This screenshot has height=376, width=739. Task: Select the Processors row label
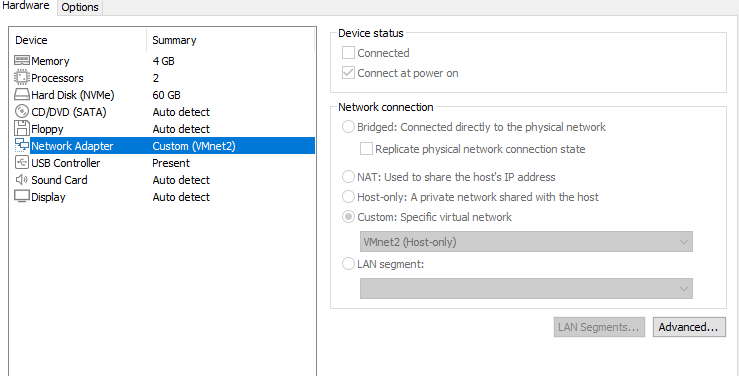[57, 78]
